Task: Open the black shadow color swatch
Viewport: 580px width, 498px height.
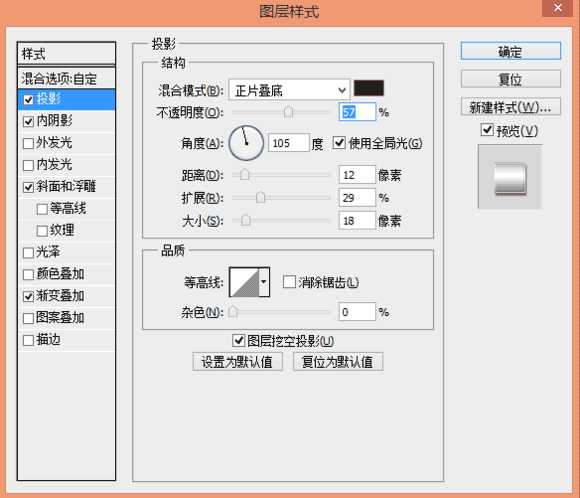Action: 369,88
